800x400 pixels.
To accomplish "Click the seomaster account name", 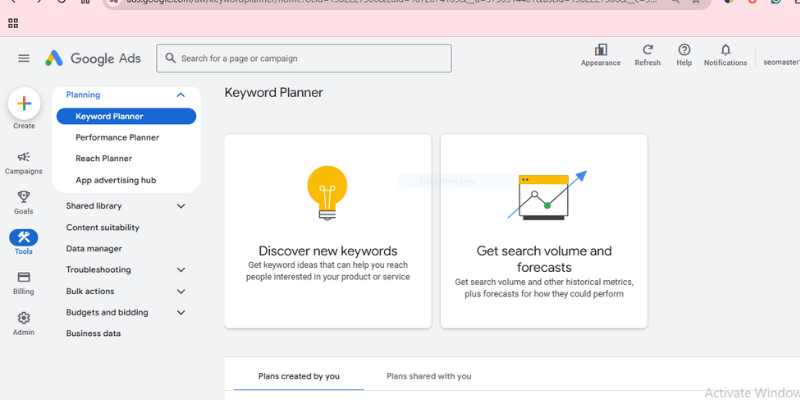I will (x=781, y=62).
